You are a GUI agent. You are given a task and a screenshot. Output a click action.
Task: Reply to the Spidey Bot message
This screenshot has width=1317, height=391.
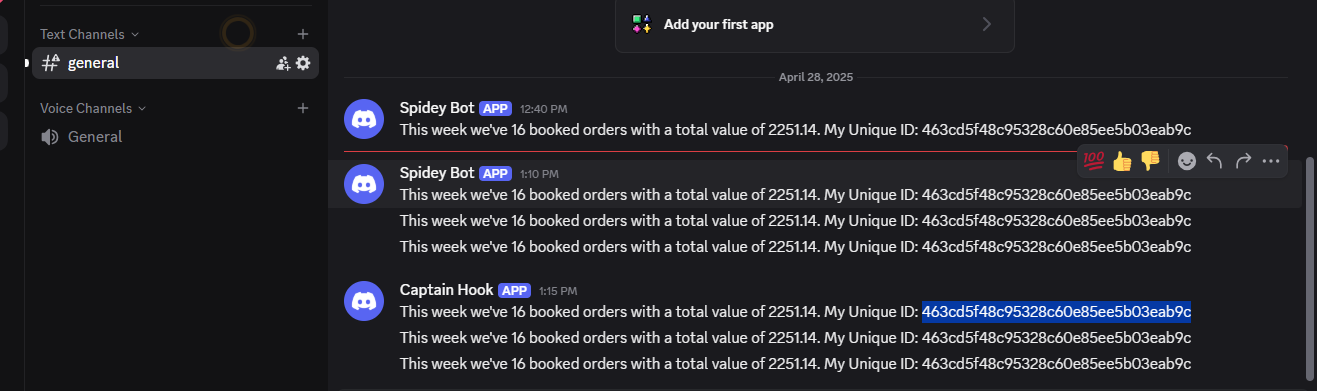(x=1215, y=160)
